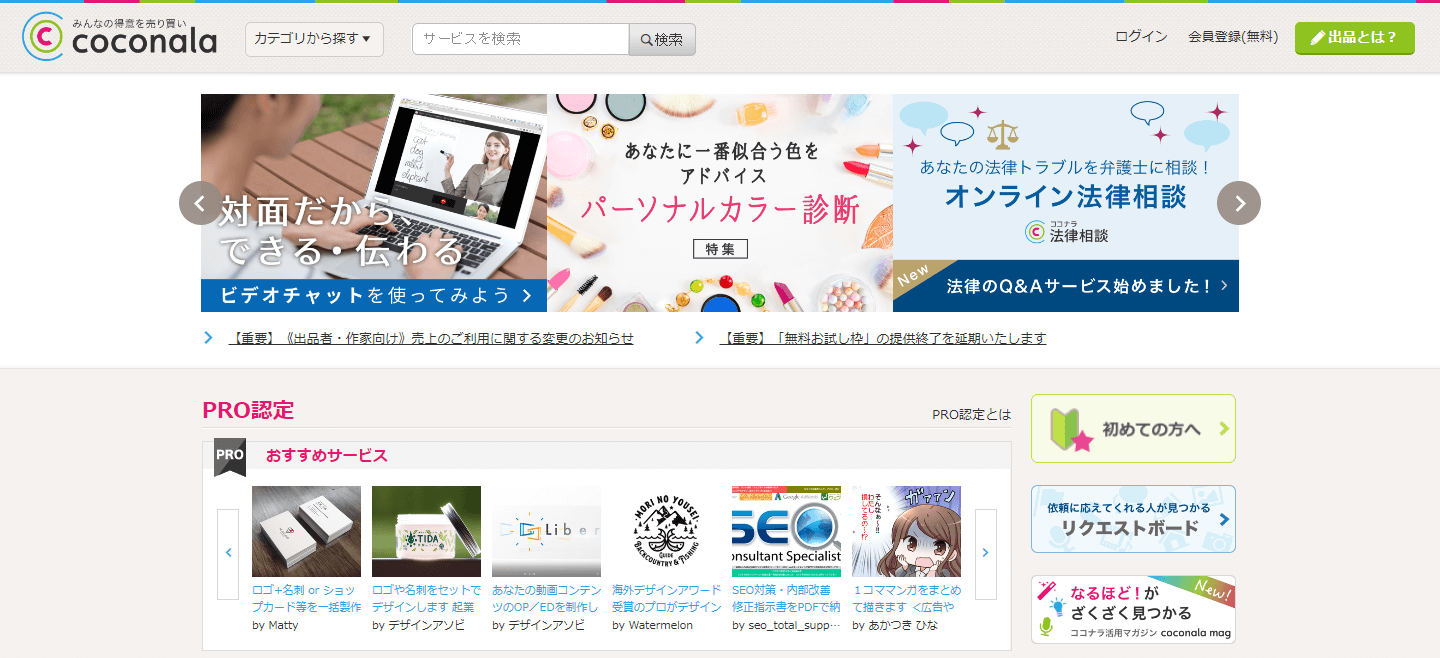Click chevron before second 【重要】 notice
The width and height of the screenshot is (1440, 658).
699,338
